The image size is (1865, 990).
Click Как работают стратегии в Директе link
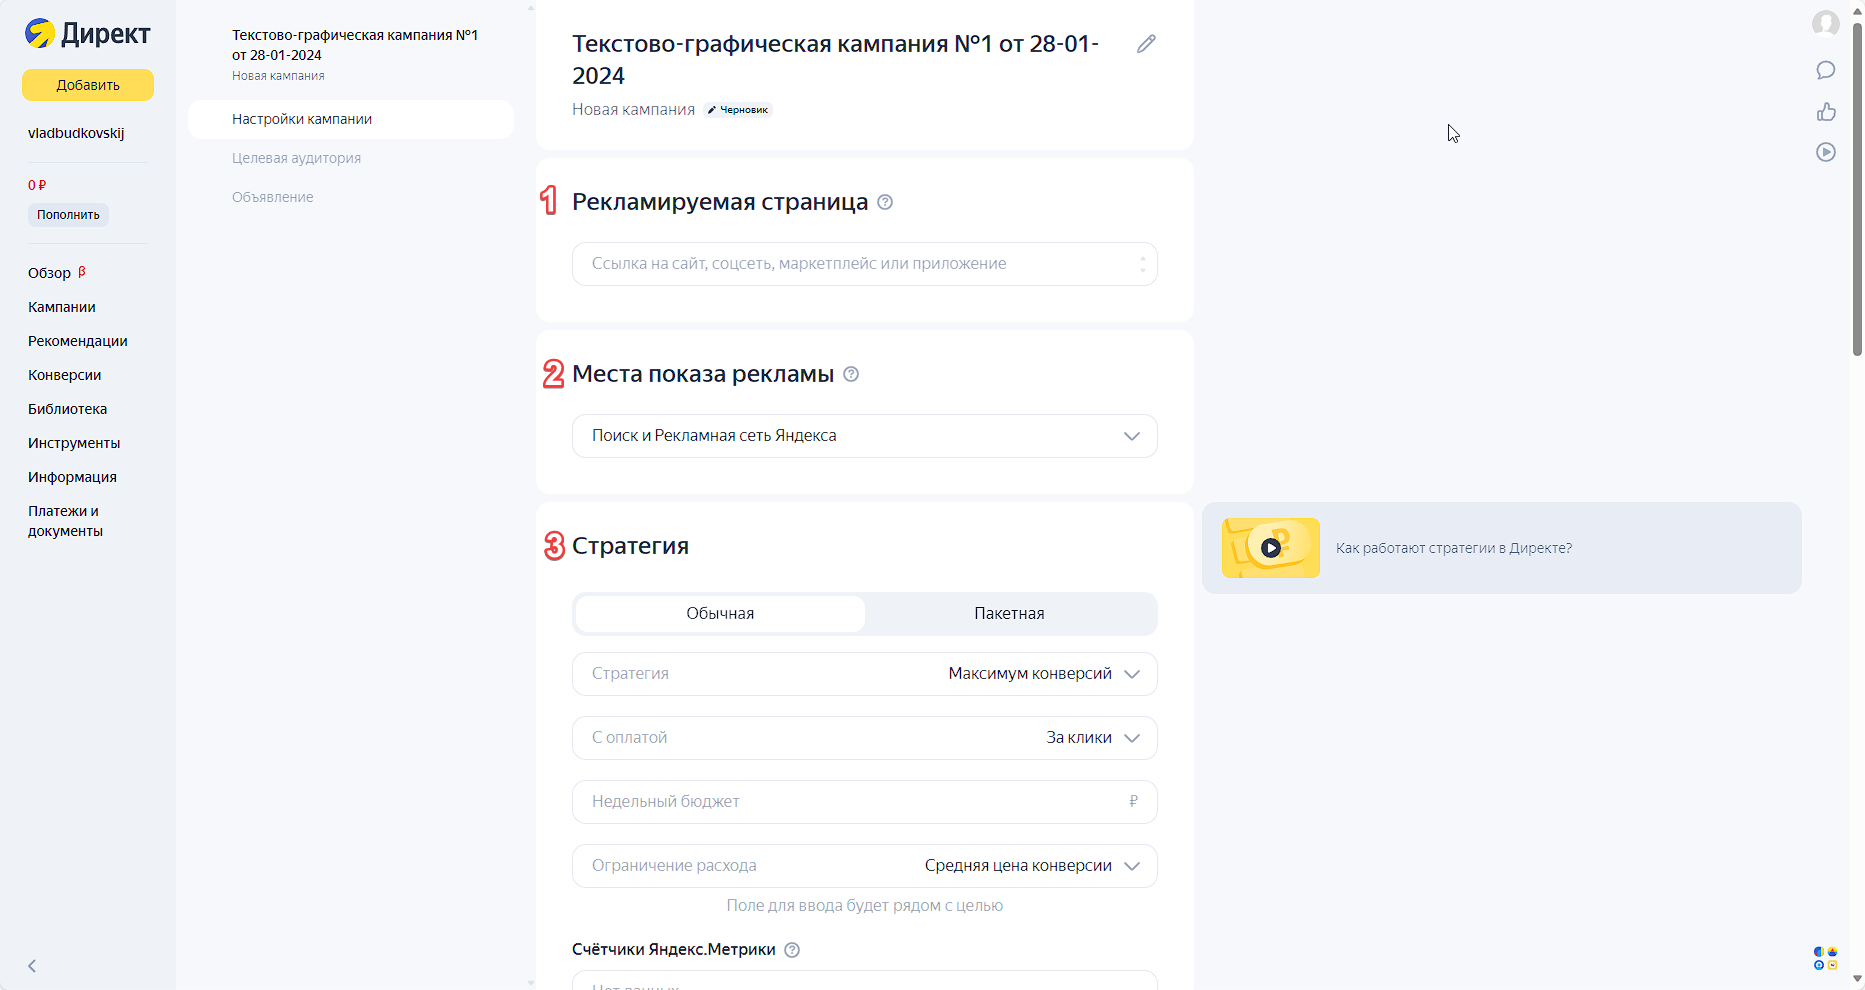click(1454, 548)
